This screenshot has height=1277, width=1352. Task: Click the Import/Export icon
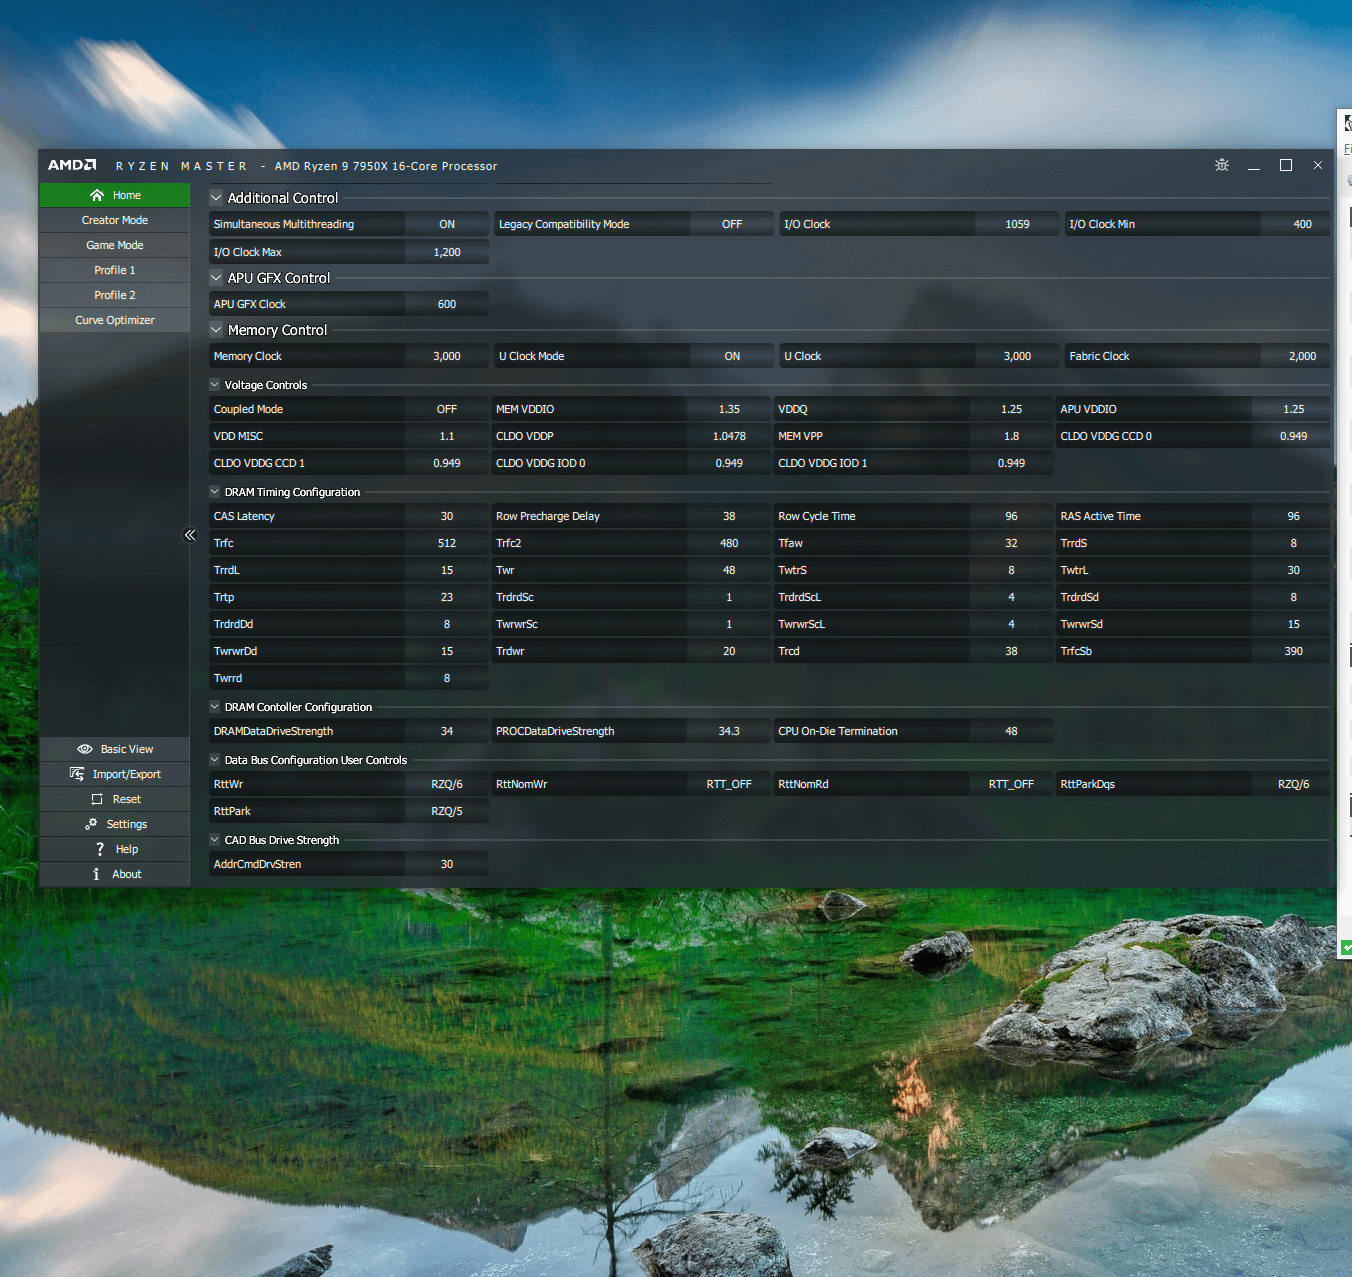coord(77,774)
